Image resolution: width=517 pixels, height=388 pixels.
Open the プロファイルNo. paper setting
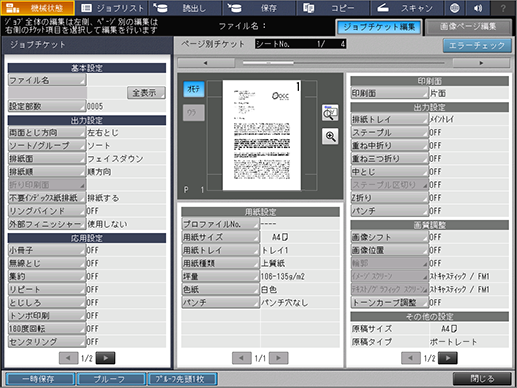pos(220,224)
